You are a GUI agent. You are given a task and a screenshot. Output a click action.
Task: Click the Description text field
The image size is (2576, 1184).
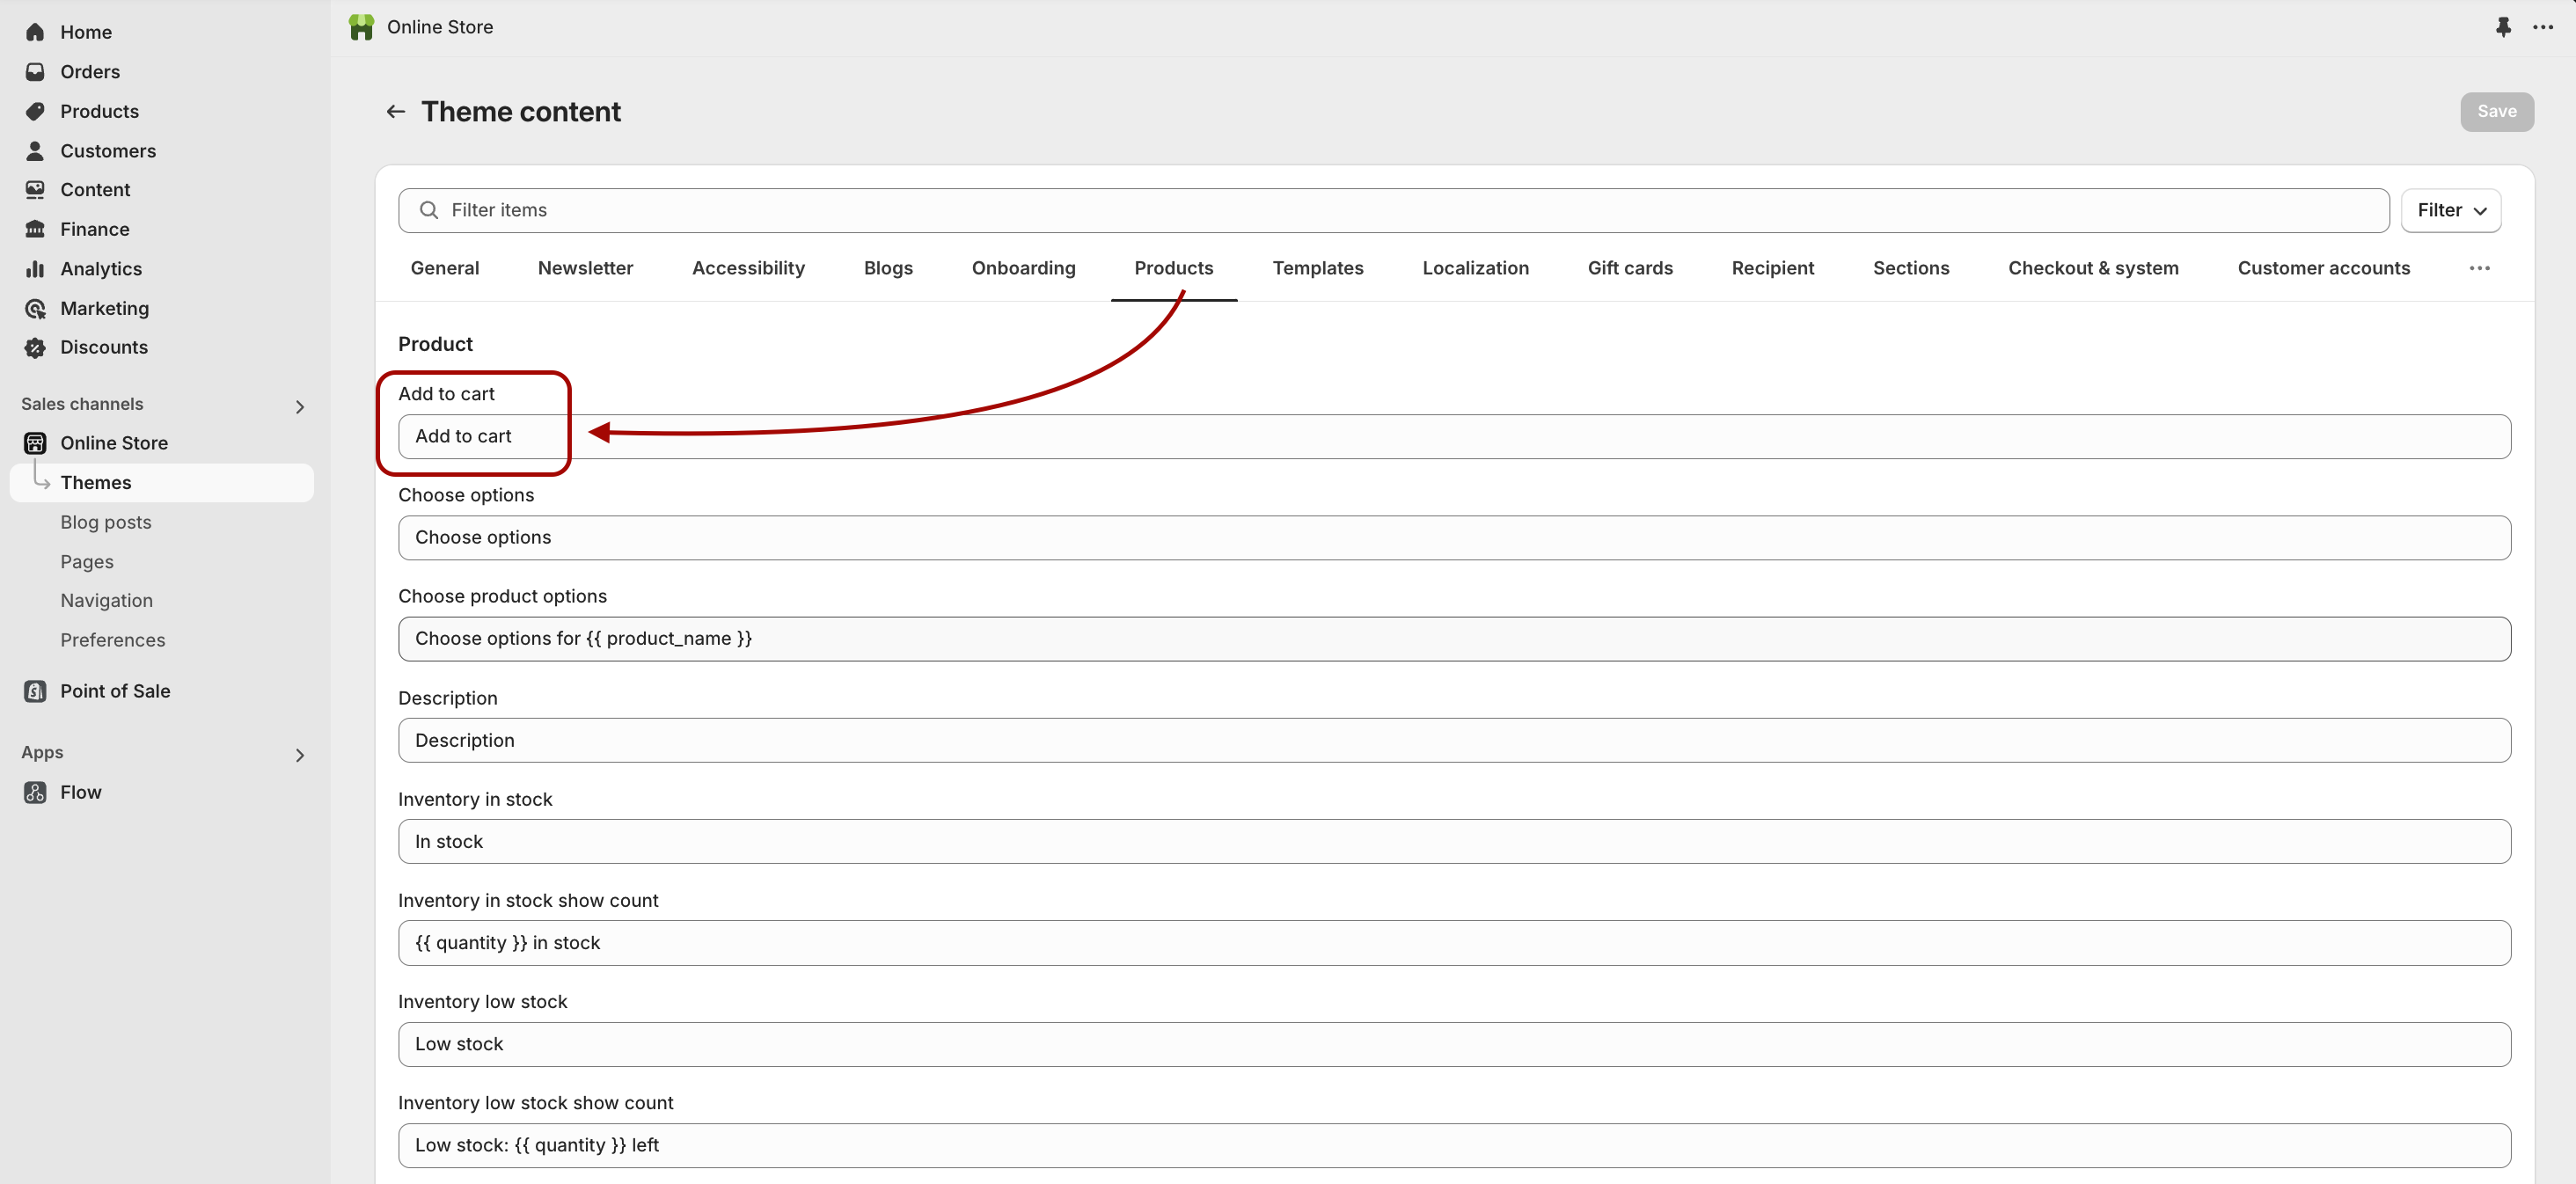point(1454,740)
